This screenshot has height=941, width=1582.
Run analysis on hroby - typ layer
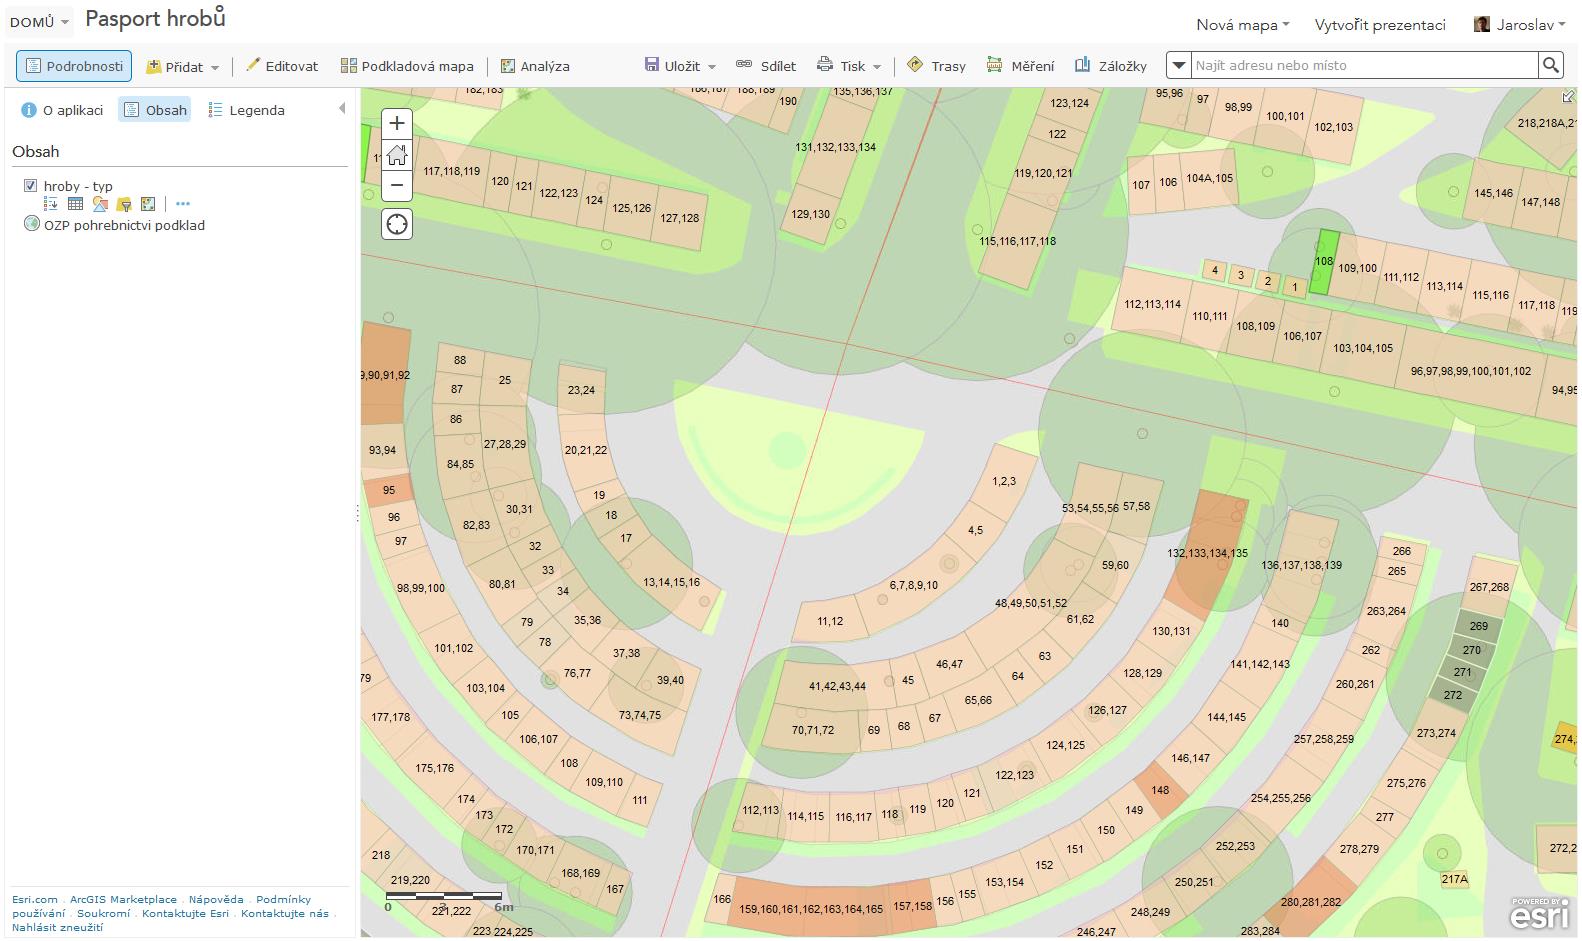(148, 204)
